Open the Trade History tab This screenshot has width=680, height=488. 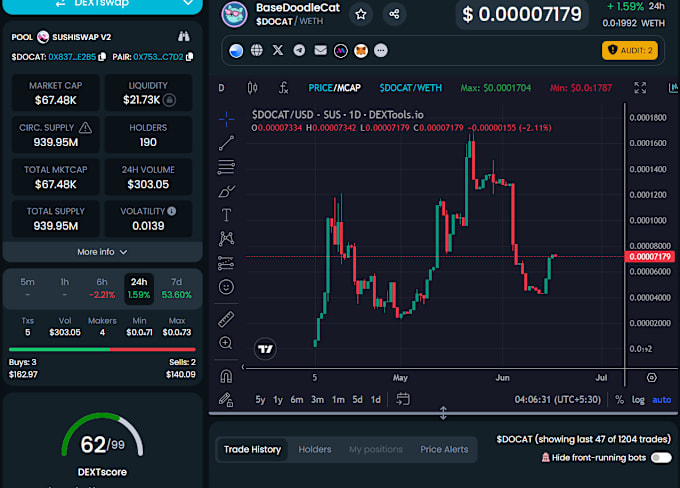point(252,449)
